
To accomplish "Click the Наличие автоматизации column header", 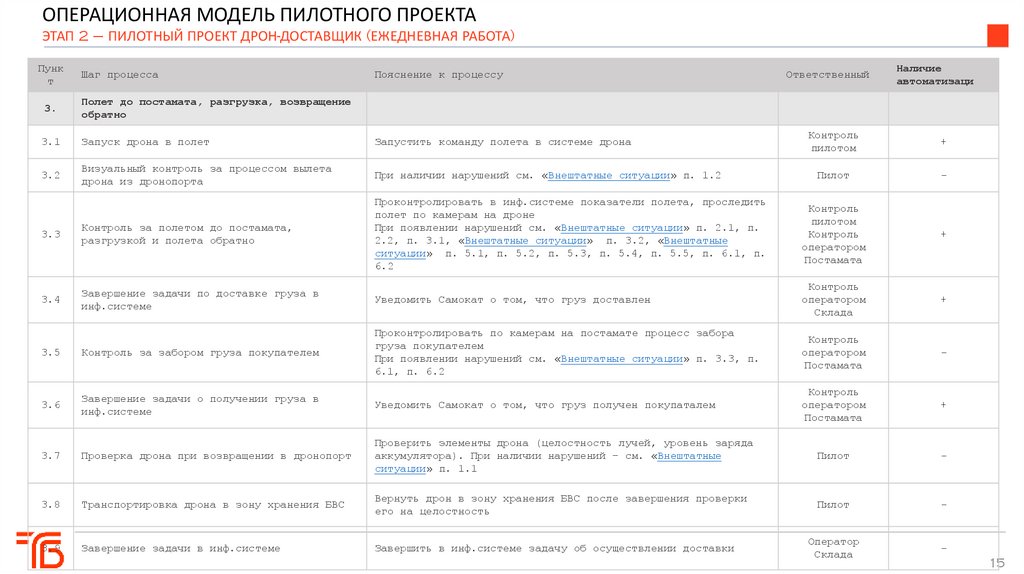I will coord(935,74).
